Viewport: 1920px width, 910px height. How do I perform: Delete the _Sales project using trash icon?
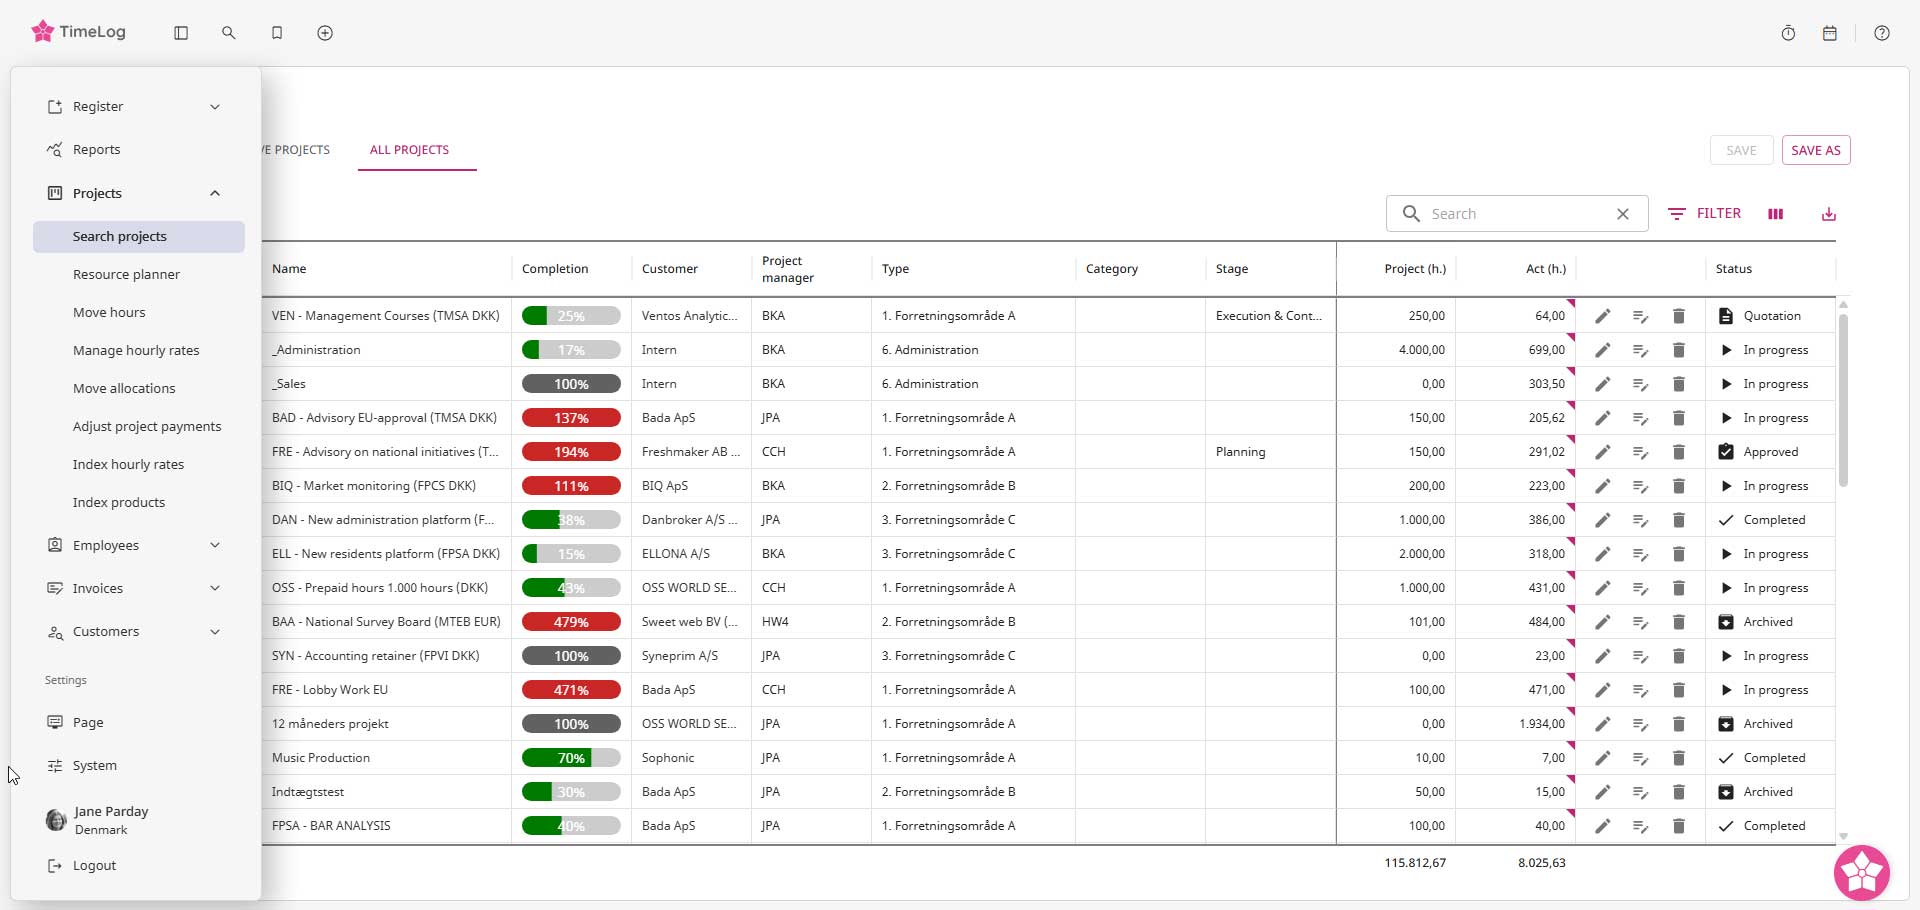coord(1679,384)
